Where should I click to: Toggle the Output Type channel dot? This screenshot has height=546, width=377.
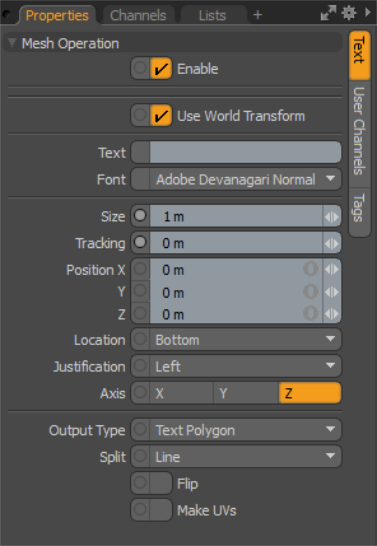coord(140,429)
